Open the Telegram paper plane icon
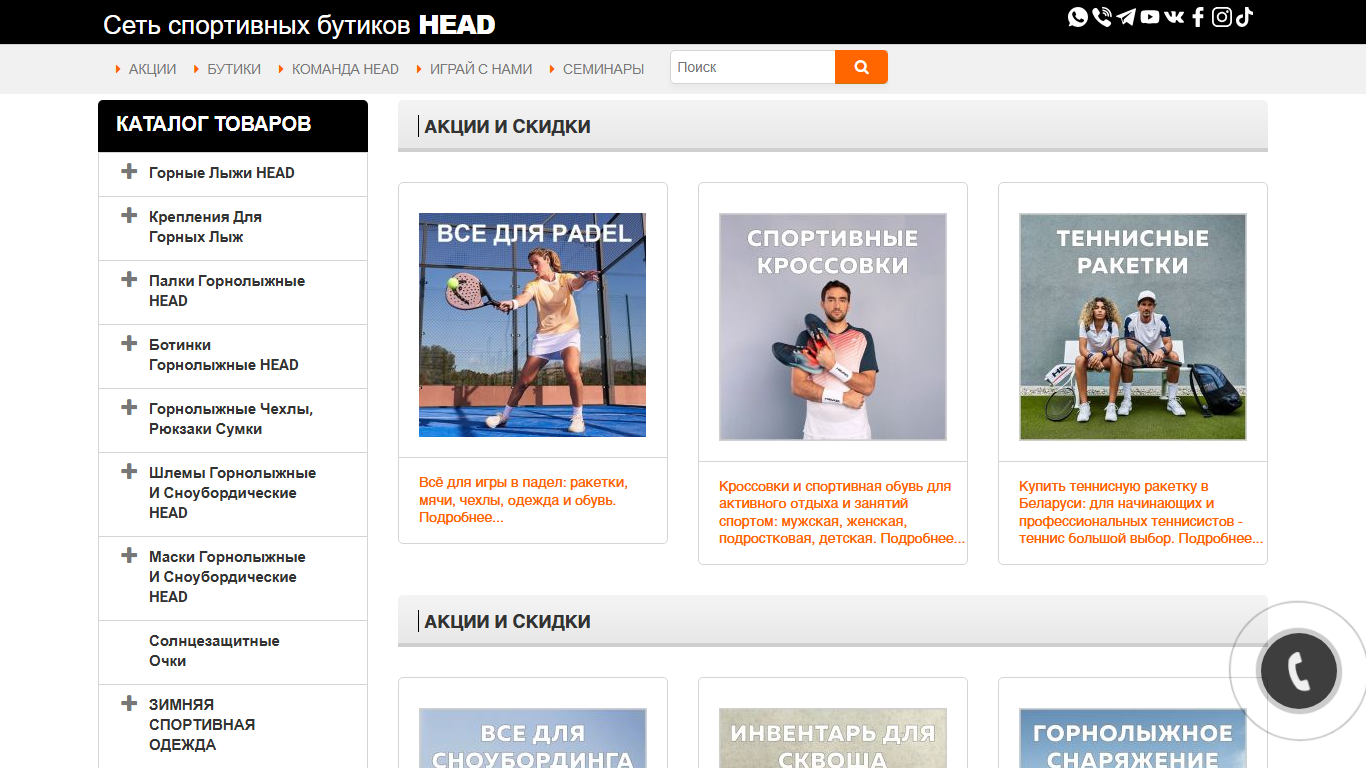This screenshot has width=1366, height=768. 1126,17
